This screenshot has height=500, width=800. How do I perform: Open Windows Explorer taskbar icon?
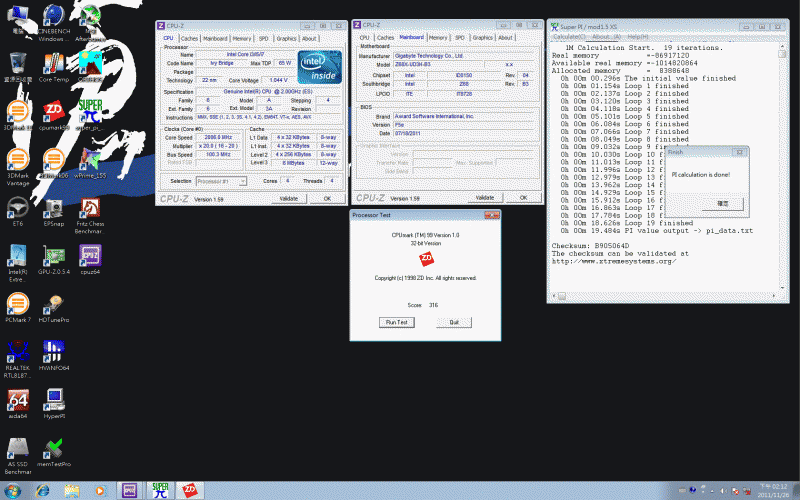(x=71, y=491)
